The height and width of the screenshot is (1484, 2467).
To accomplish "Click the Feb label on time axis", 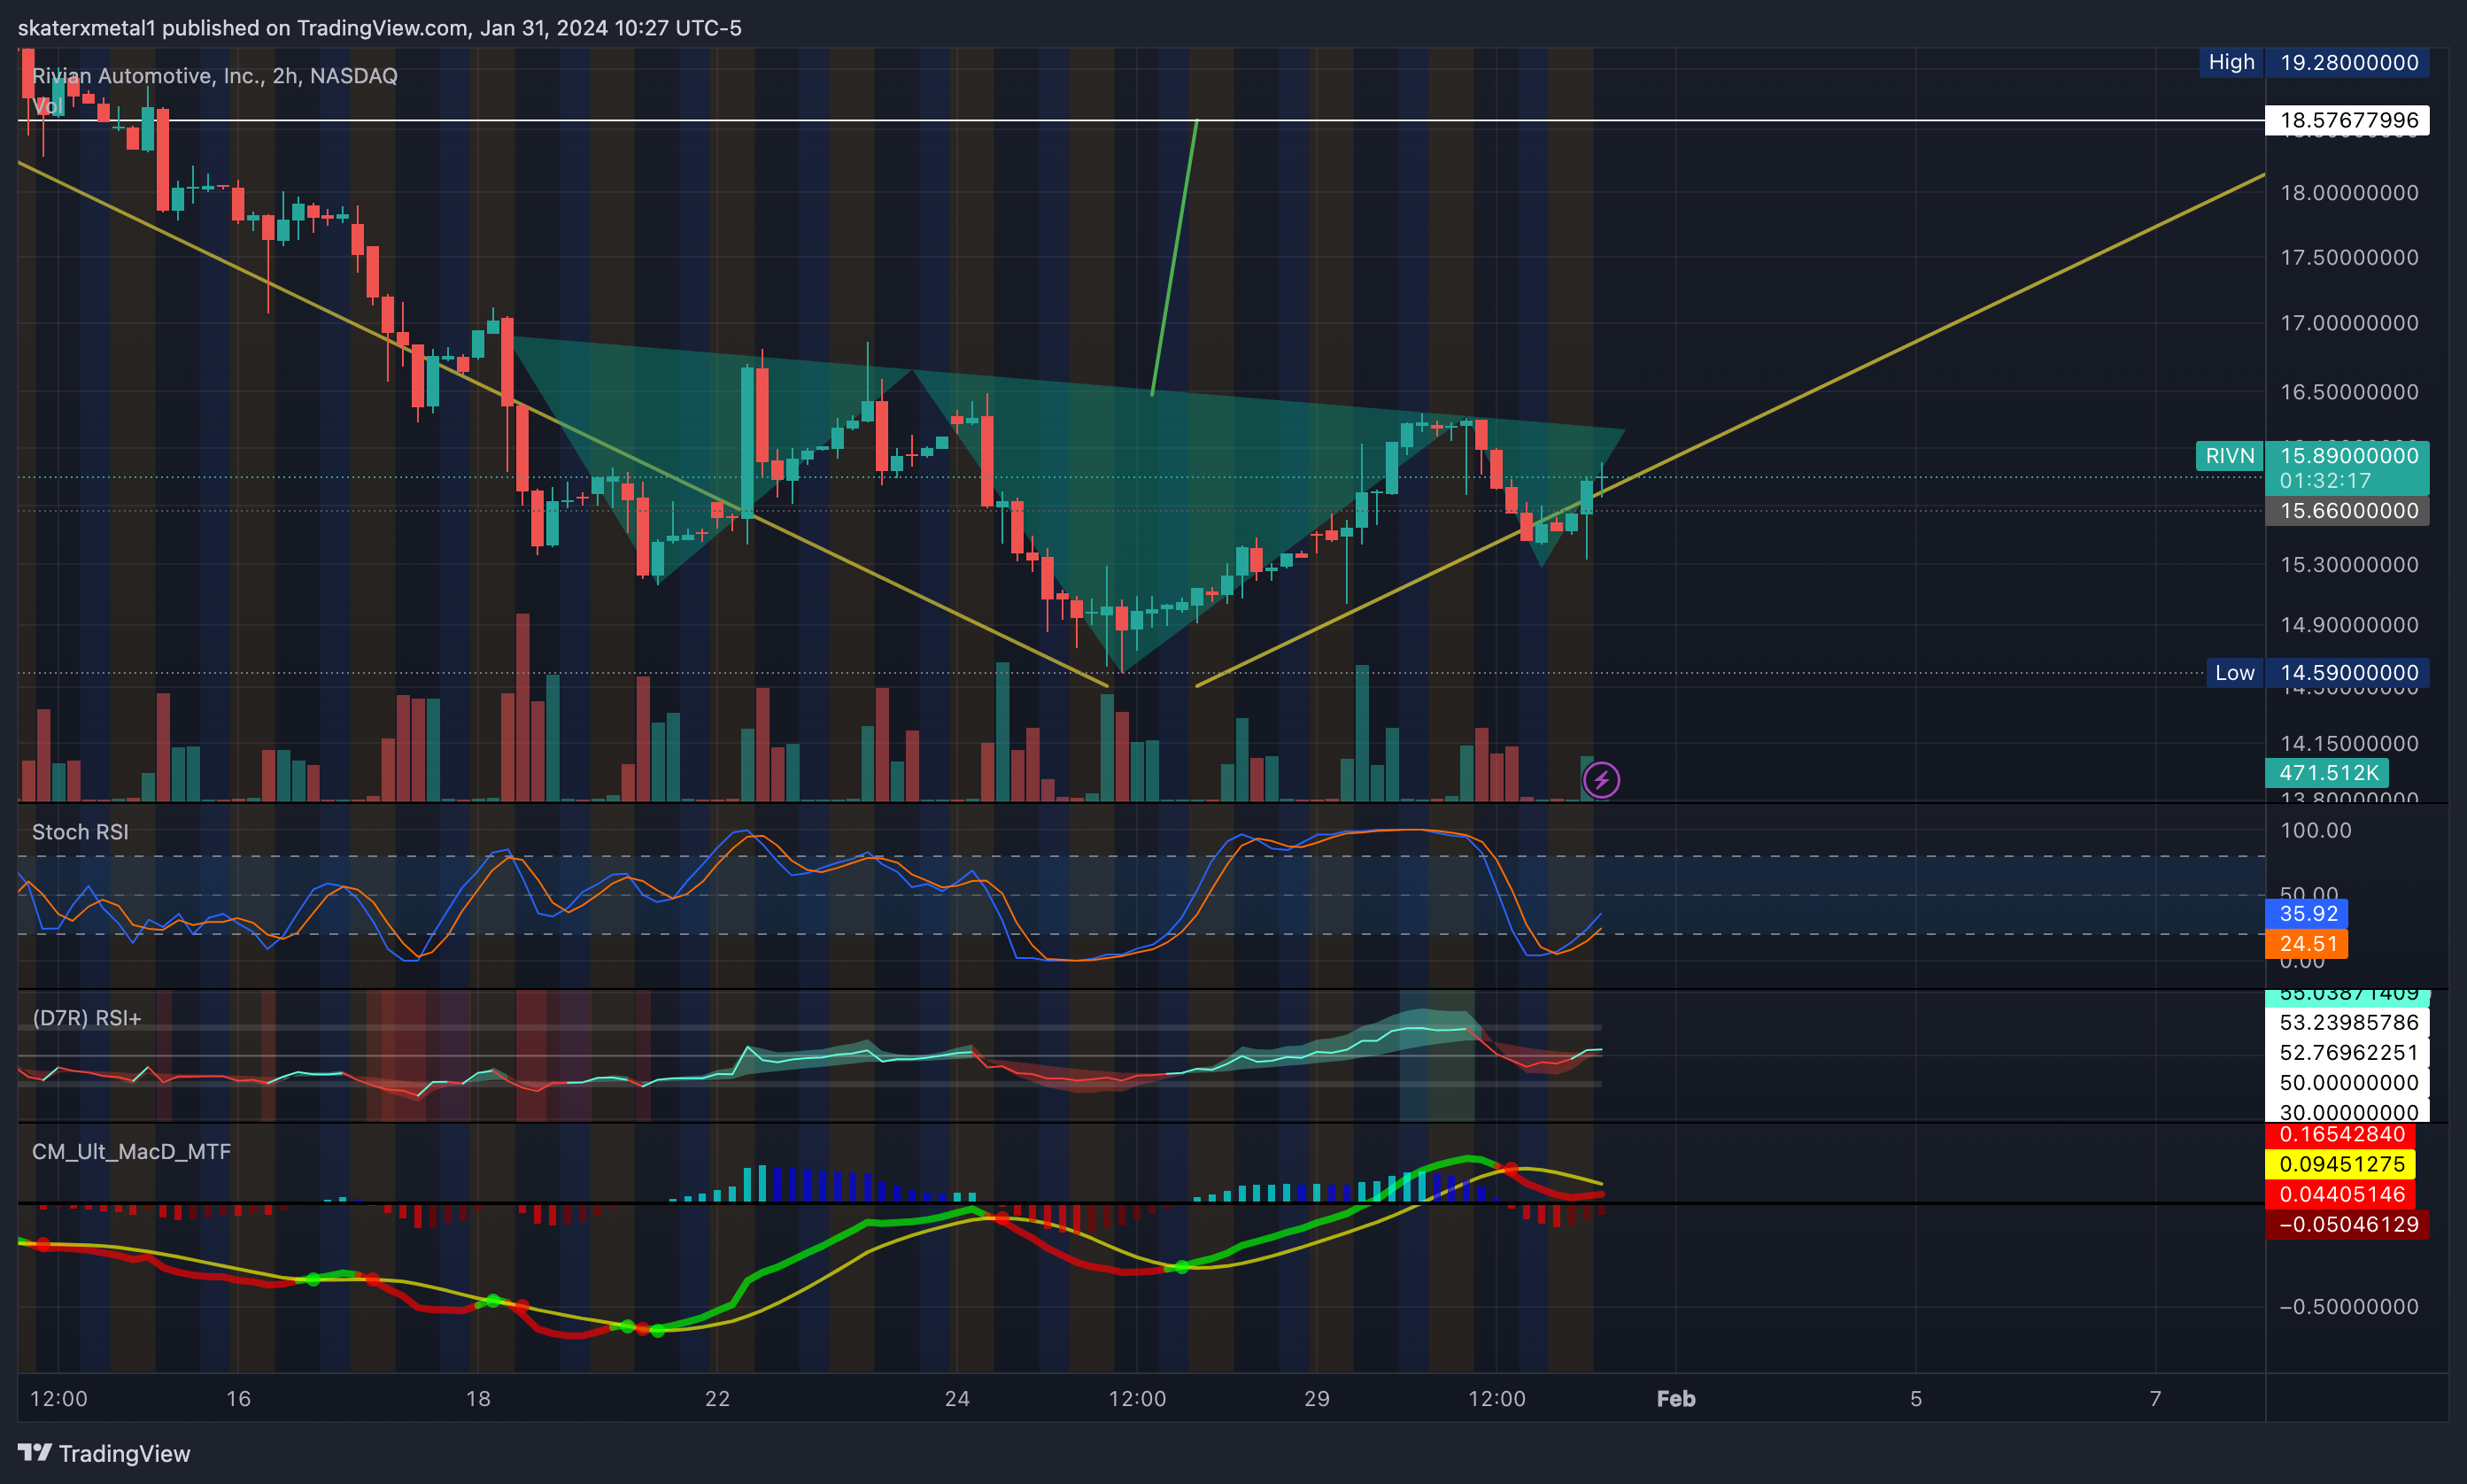I will coord(1676,1399).
